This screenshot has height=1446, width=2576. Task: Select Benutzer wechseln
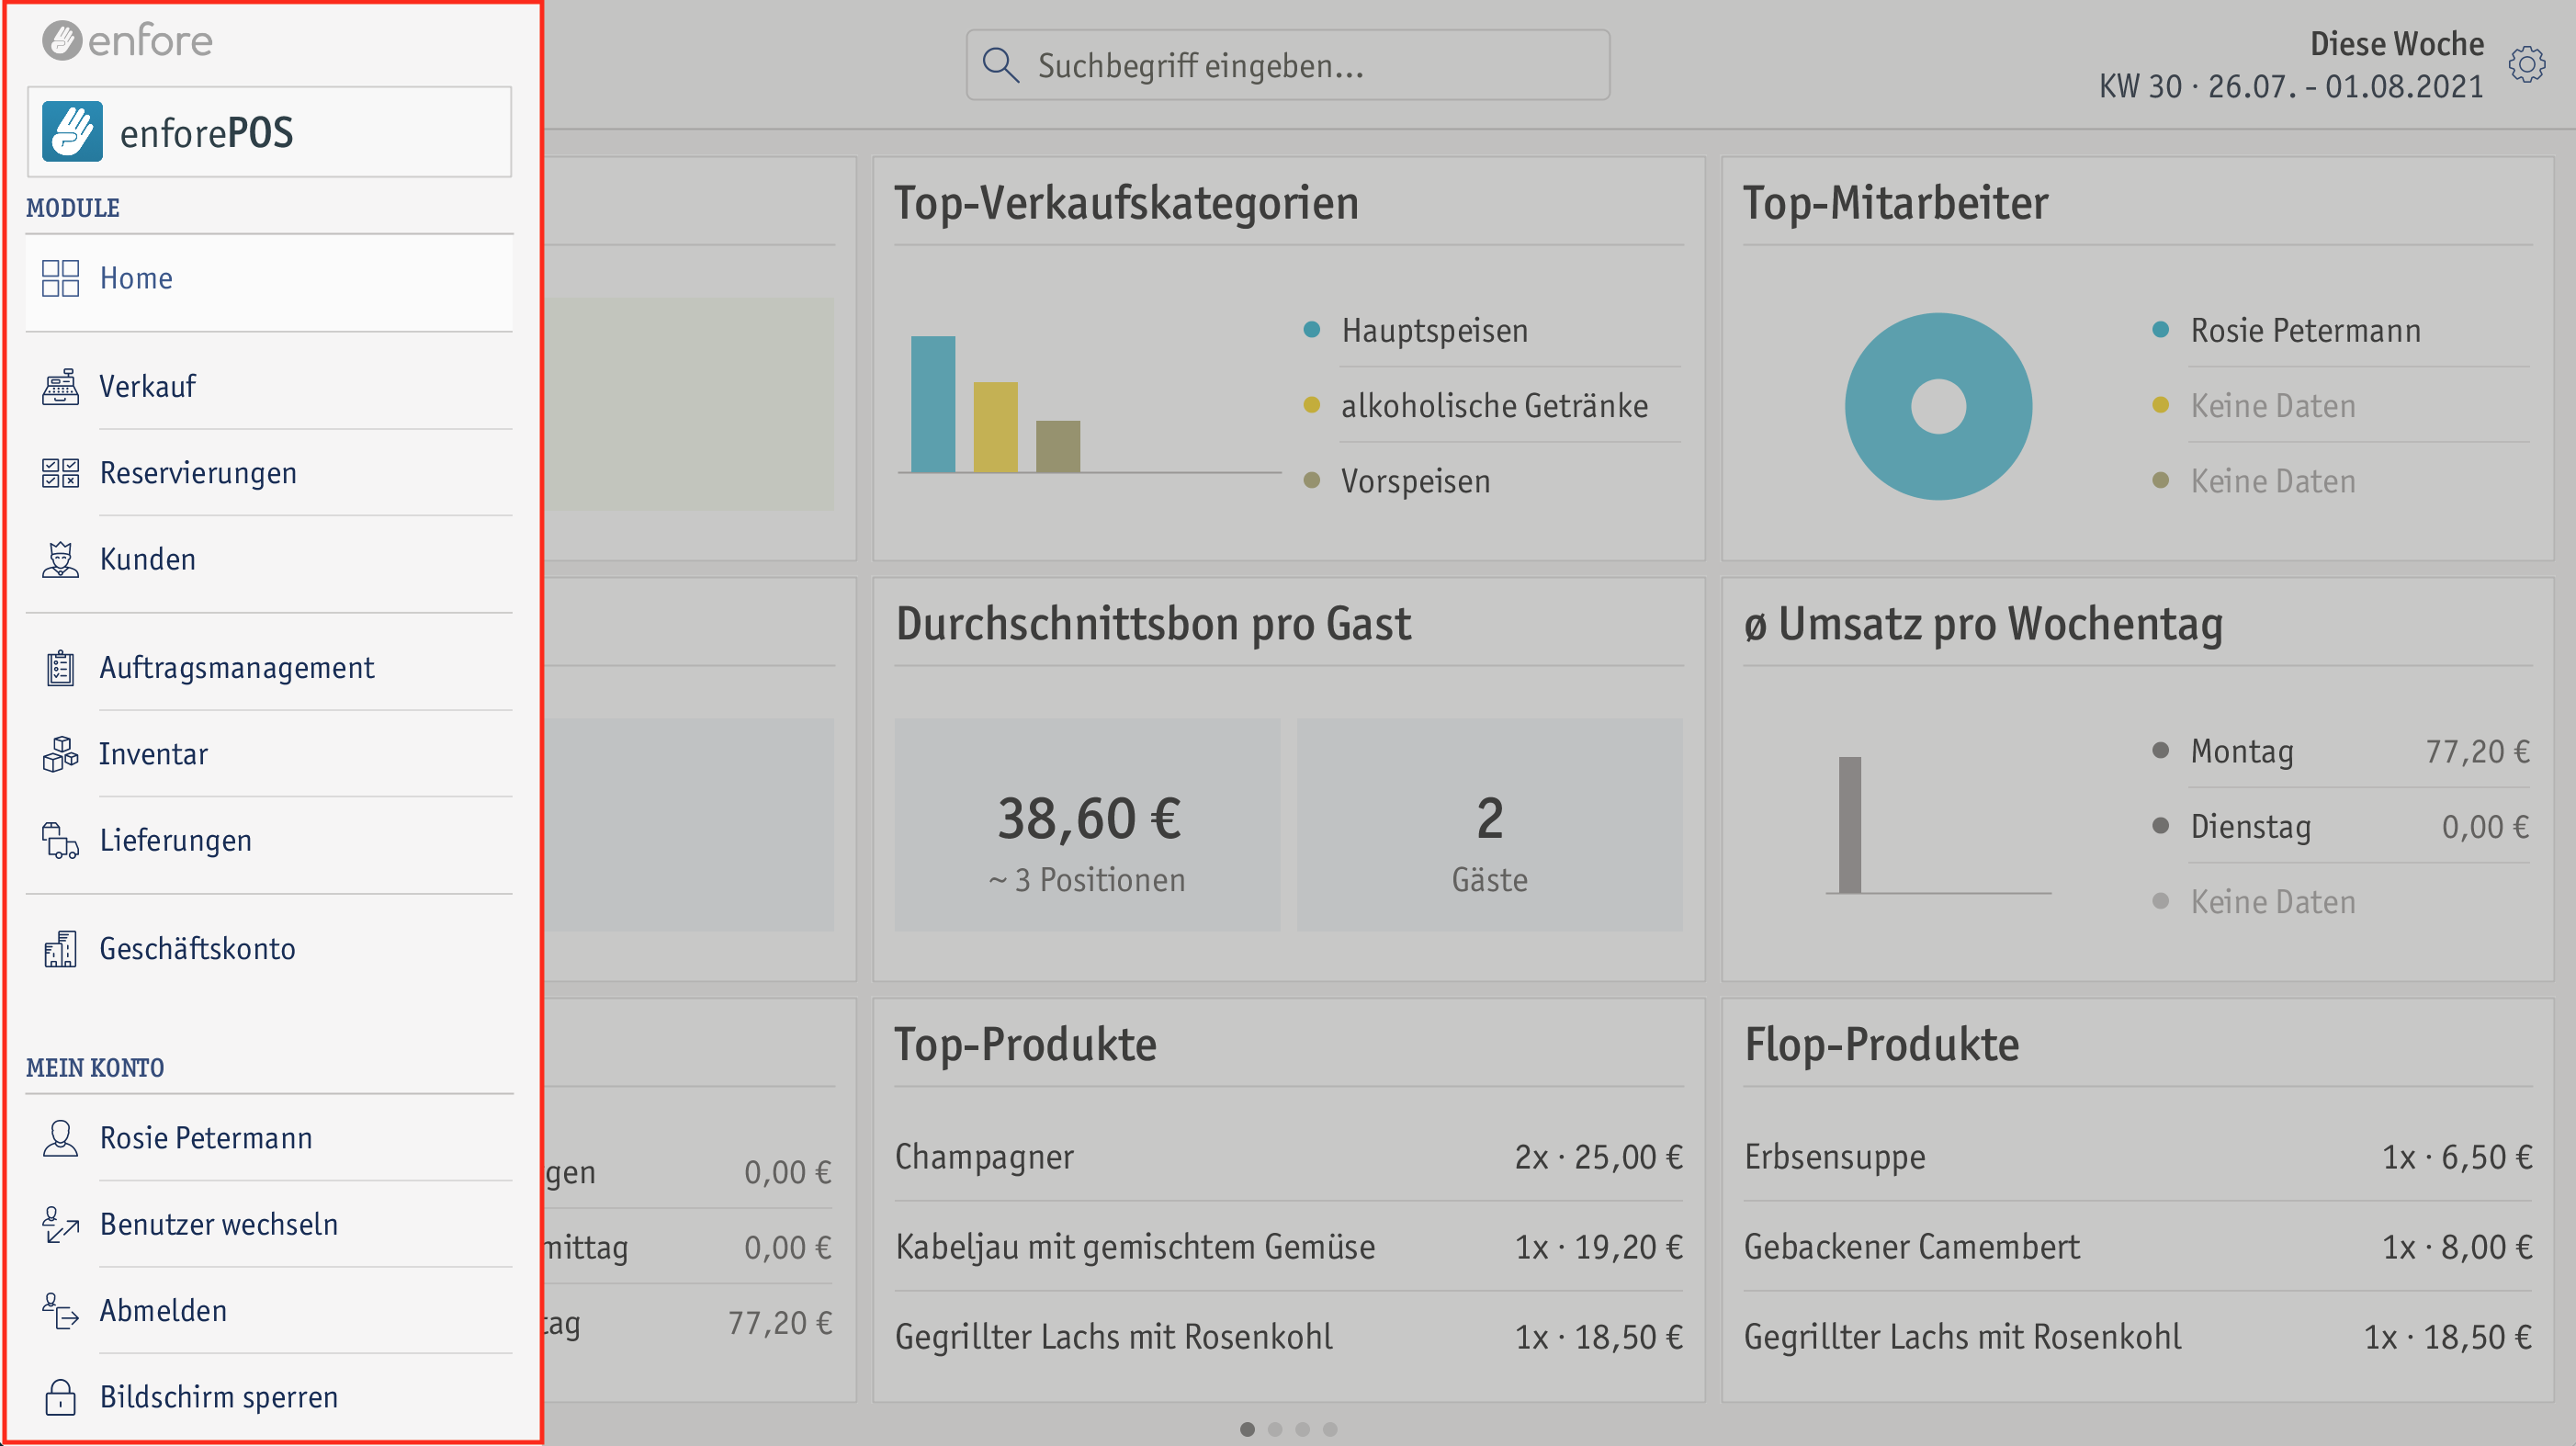tap(269, 1224)
